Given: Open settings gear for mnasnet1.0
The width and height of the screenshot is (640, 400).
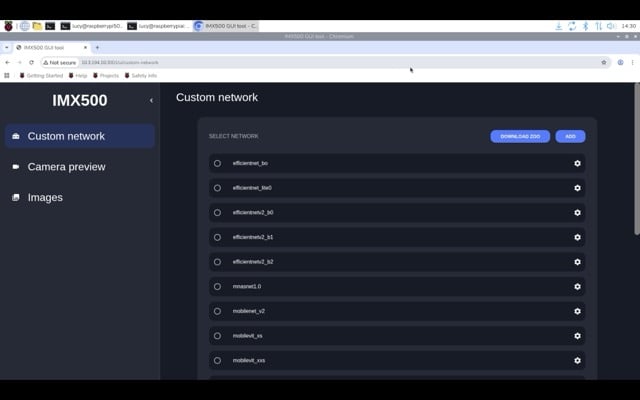Looking at the screenshot, I should 577,287.
